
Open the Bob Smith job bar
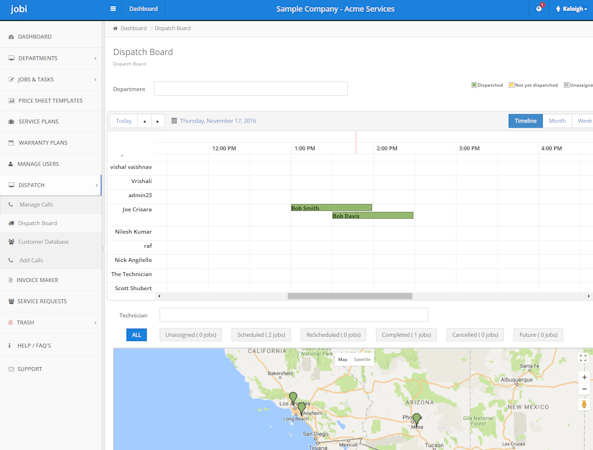click(x=331, y=208)
